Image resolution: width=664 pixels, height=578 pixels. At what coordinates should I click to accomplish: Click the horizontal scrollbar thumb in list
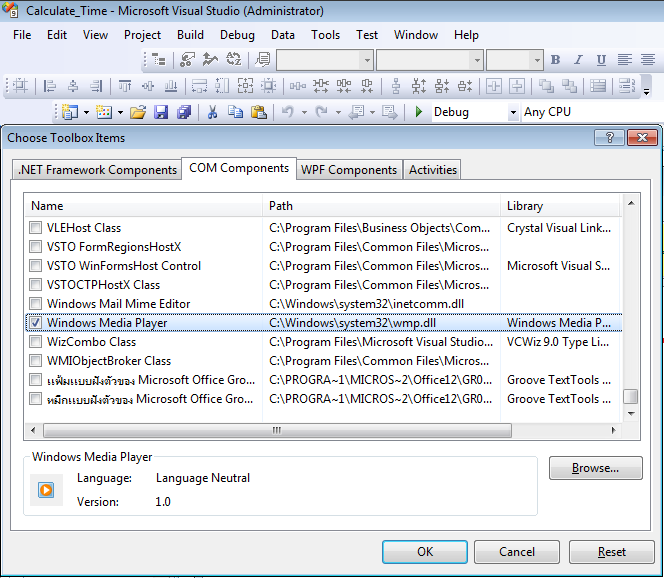click(277, 431)
